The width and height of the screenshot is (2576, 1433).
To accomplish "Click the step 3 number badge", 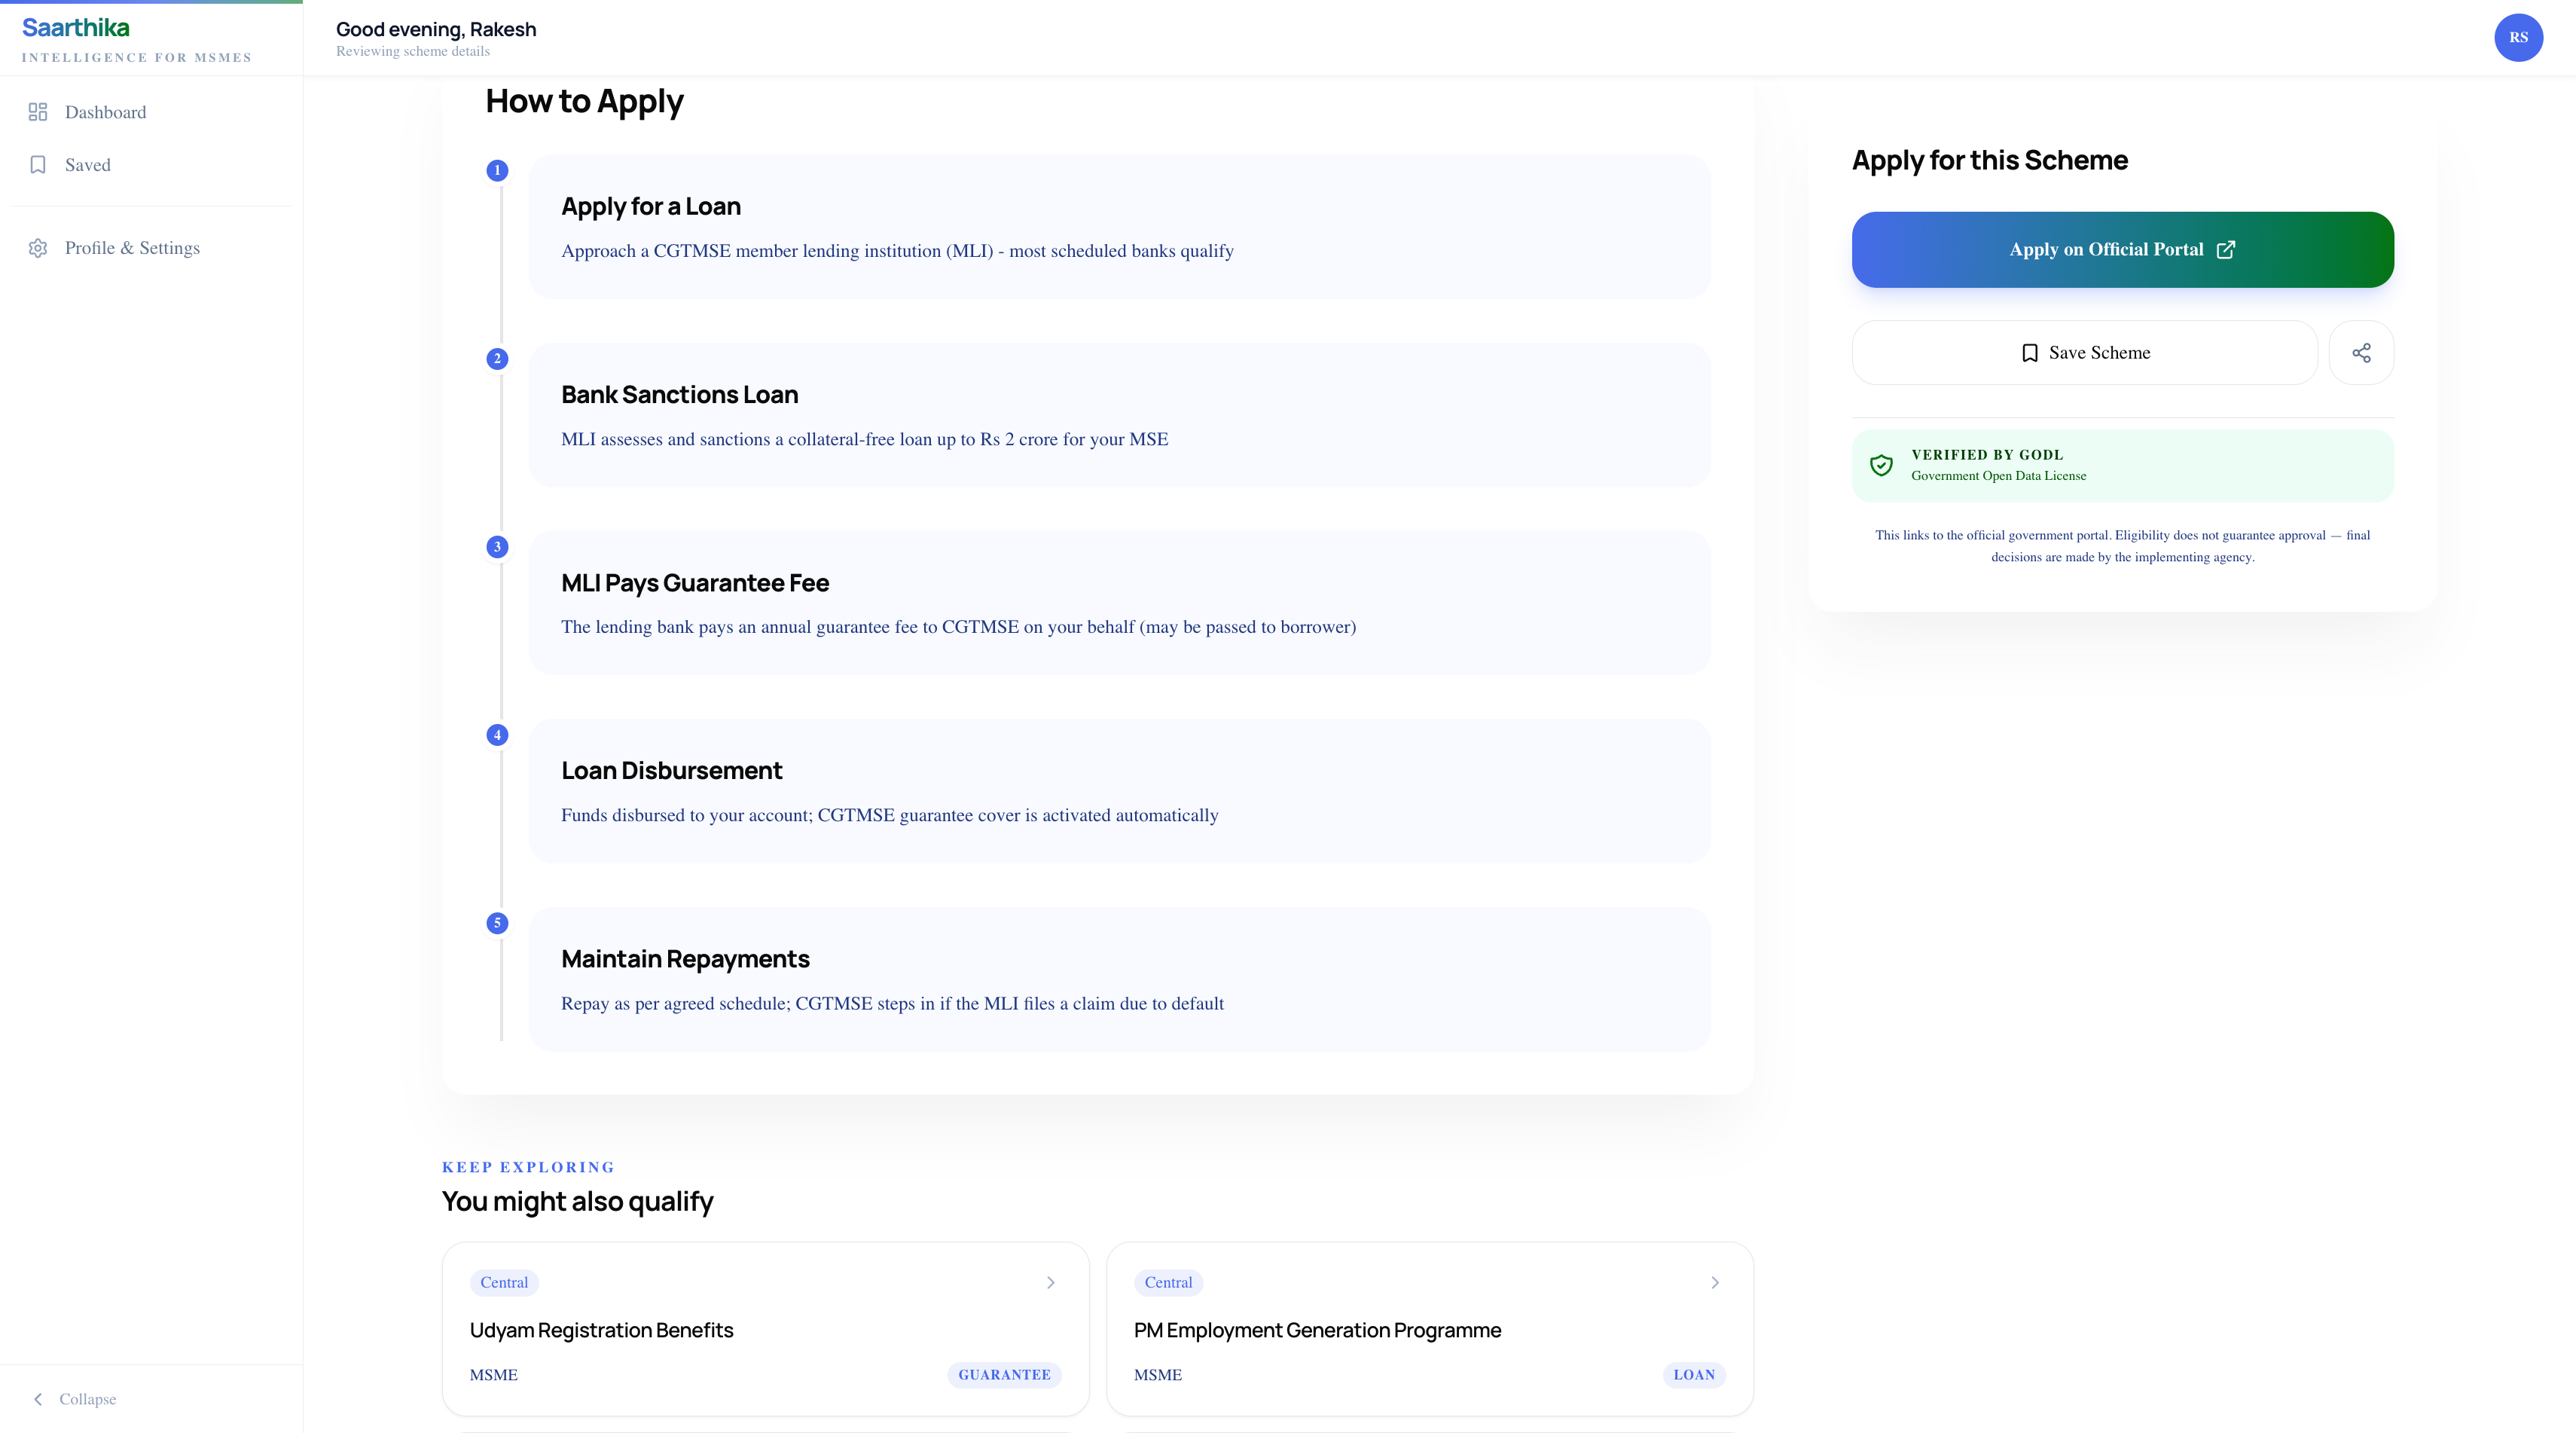I will pos(497,547).
